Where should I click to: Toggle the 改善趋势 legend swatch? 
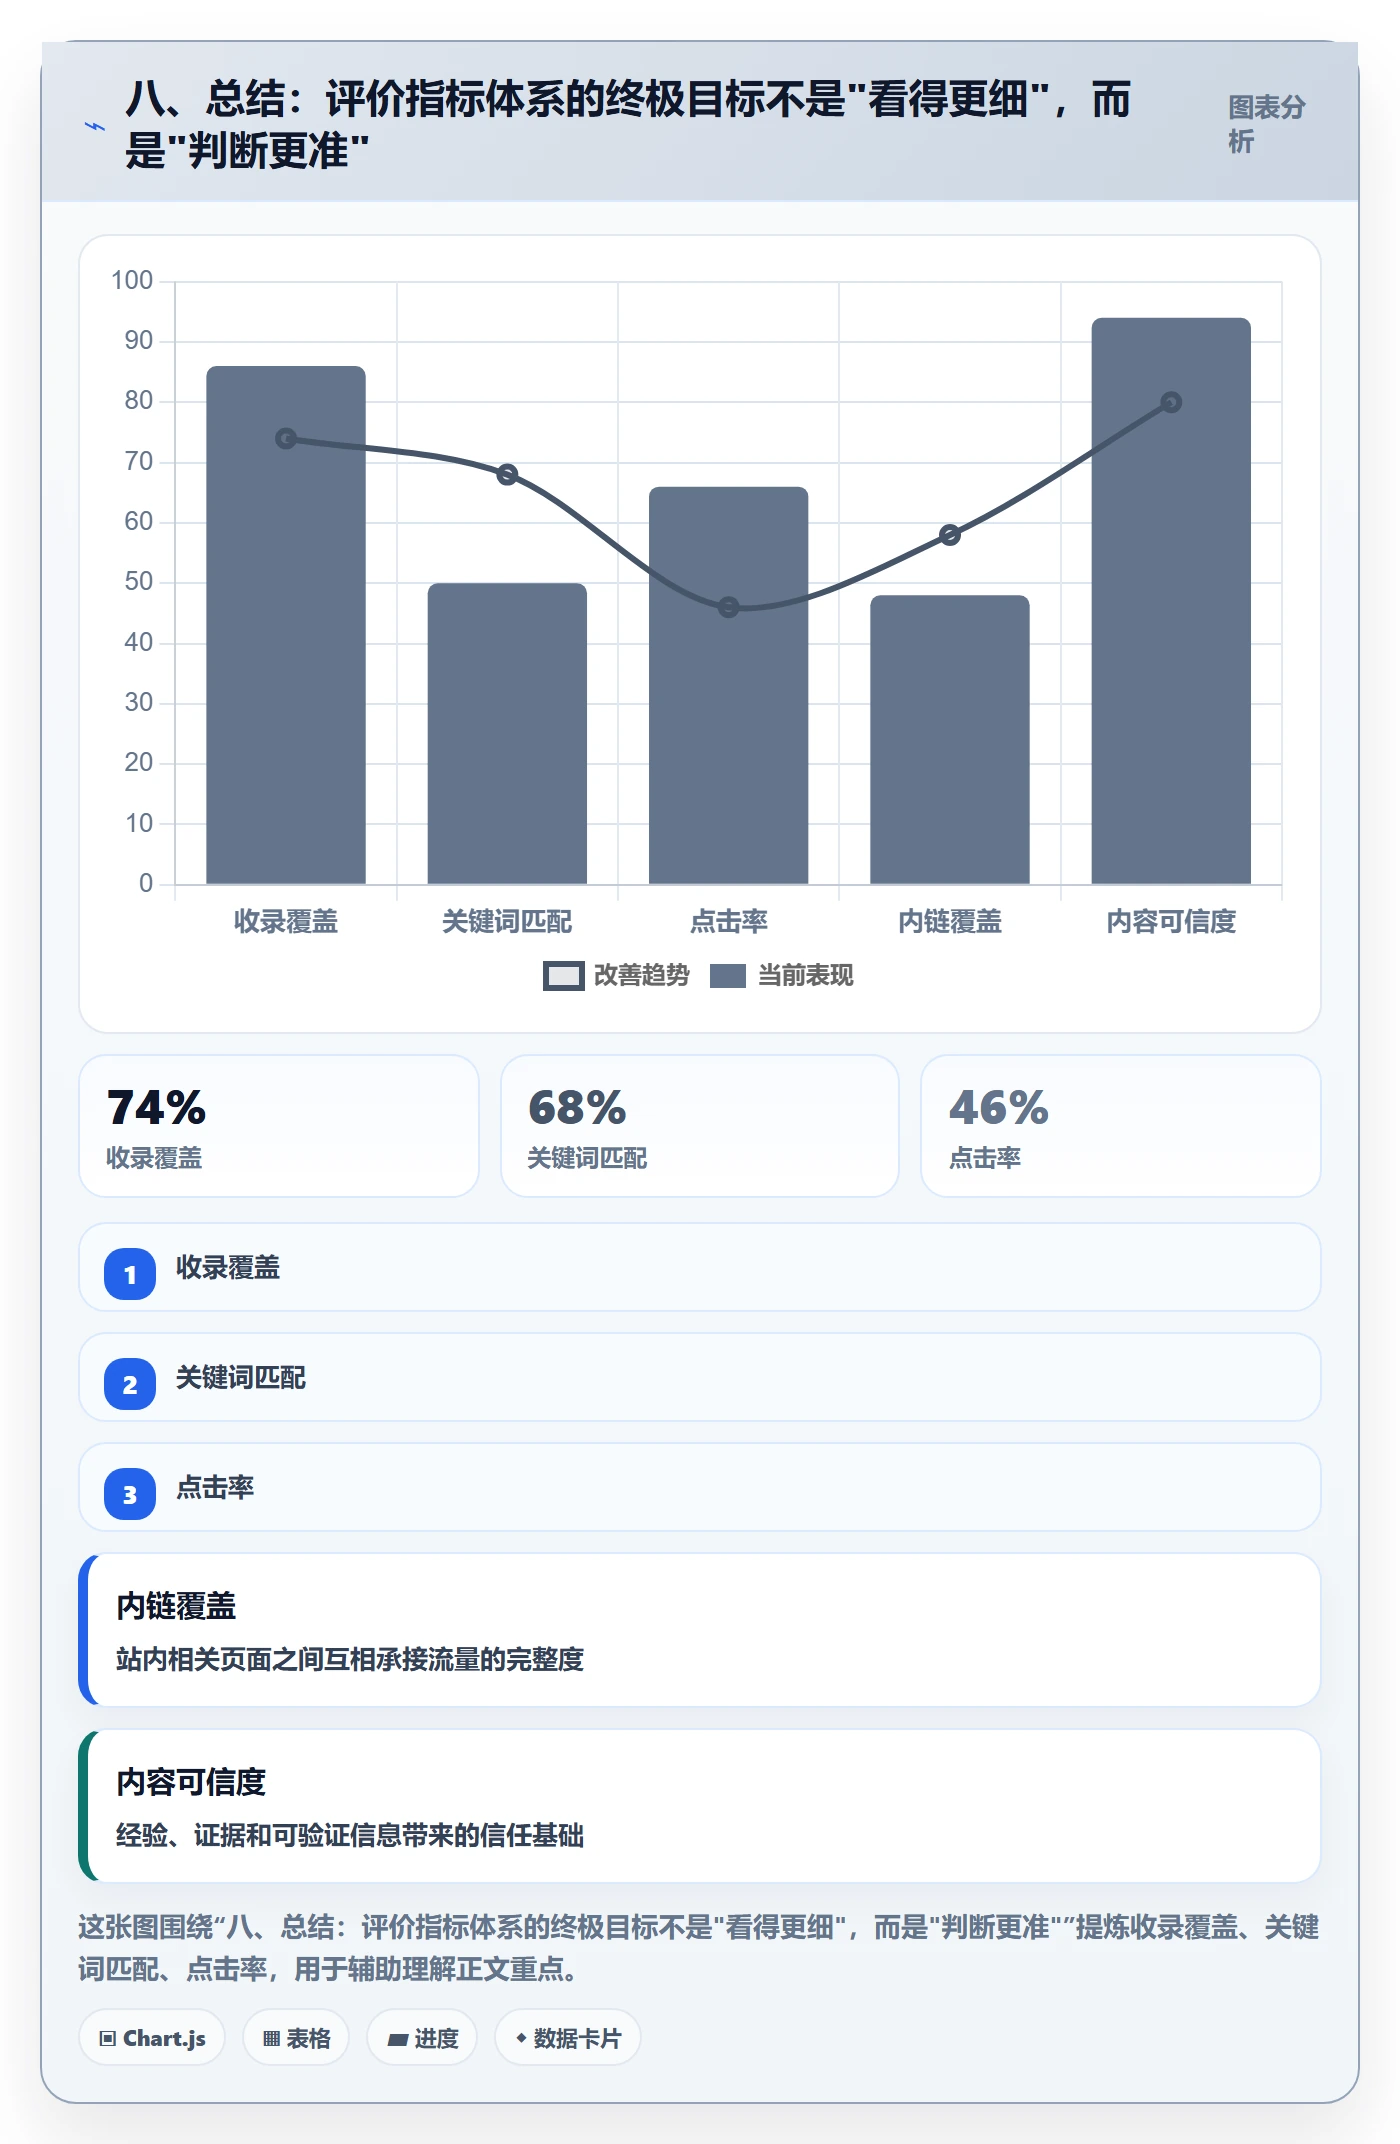coord(563,976)
